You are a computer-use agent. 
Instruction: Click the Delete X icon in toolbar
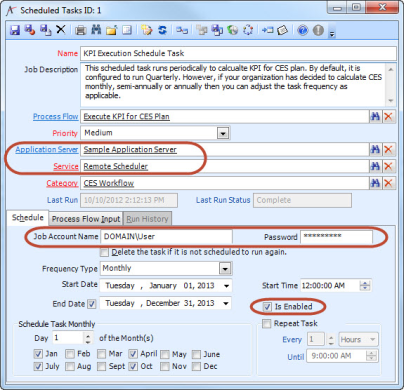tap(61, 30)
